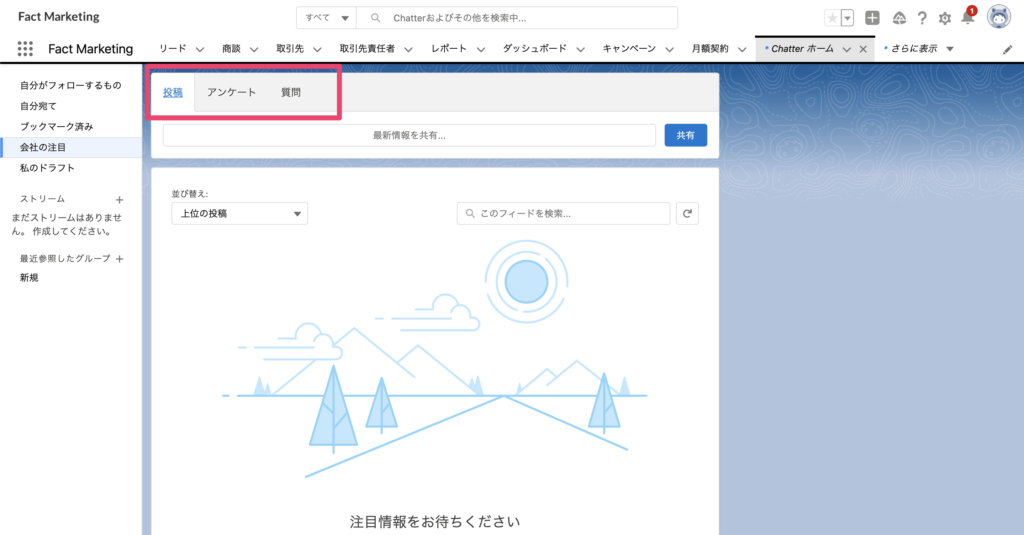Go to the 取引先責任者 tab

point(367,48)
